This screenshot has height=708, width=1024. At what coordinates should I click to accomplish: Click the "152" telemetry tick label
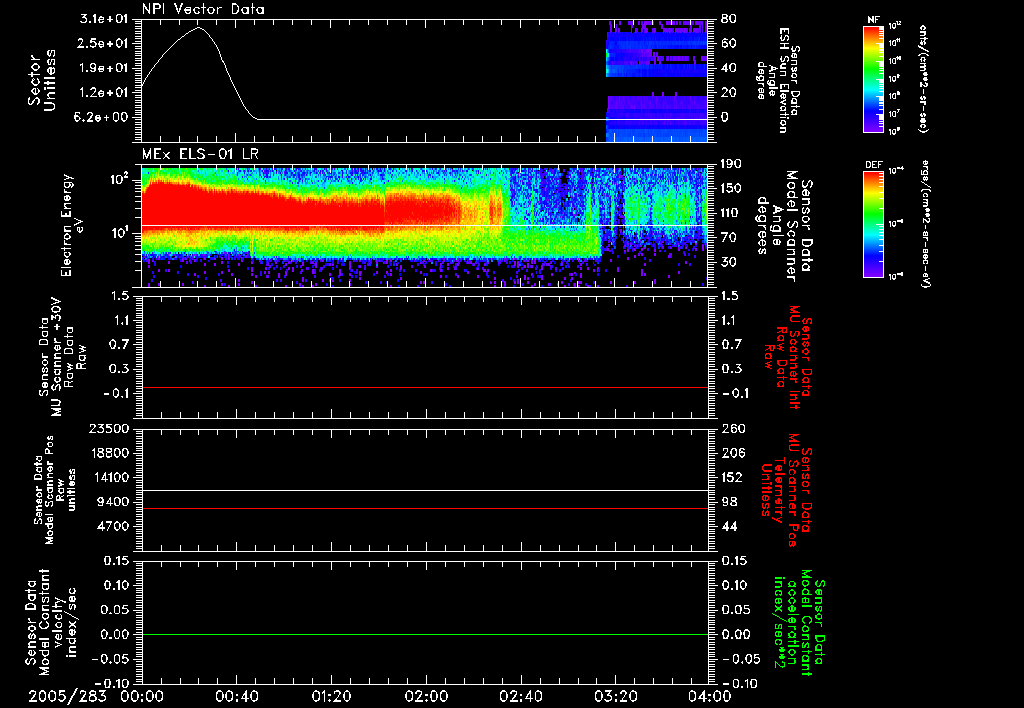pyautogui.click(x=731, y=477)
